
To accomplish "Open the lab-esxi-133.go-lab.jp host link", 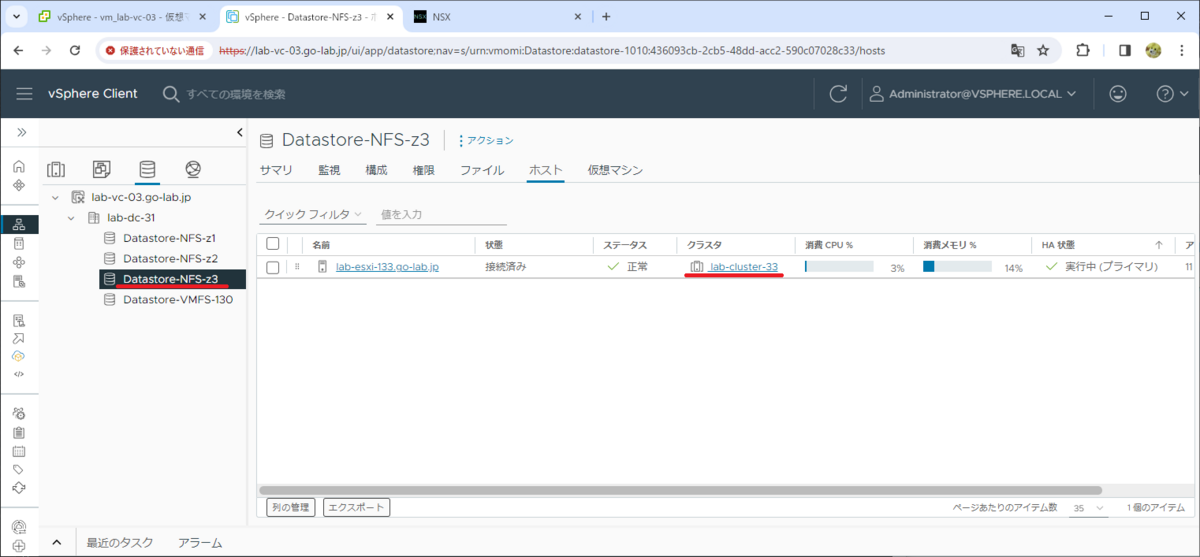I will point(388,267).
